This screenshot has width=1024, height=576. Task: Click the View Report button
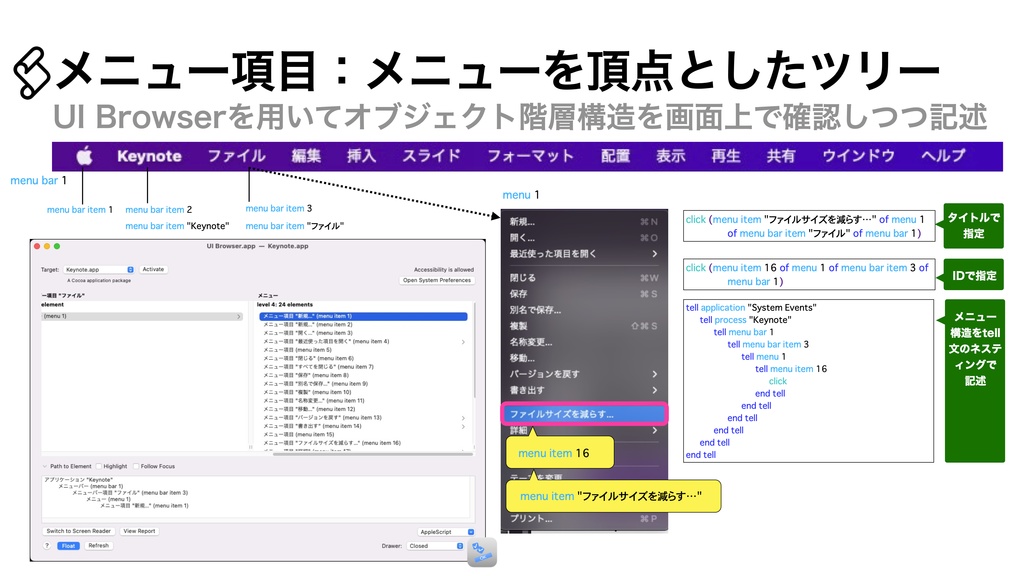point(140,531)
